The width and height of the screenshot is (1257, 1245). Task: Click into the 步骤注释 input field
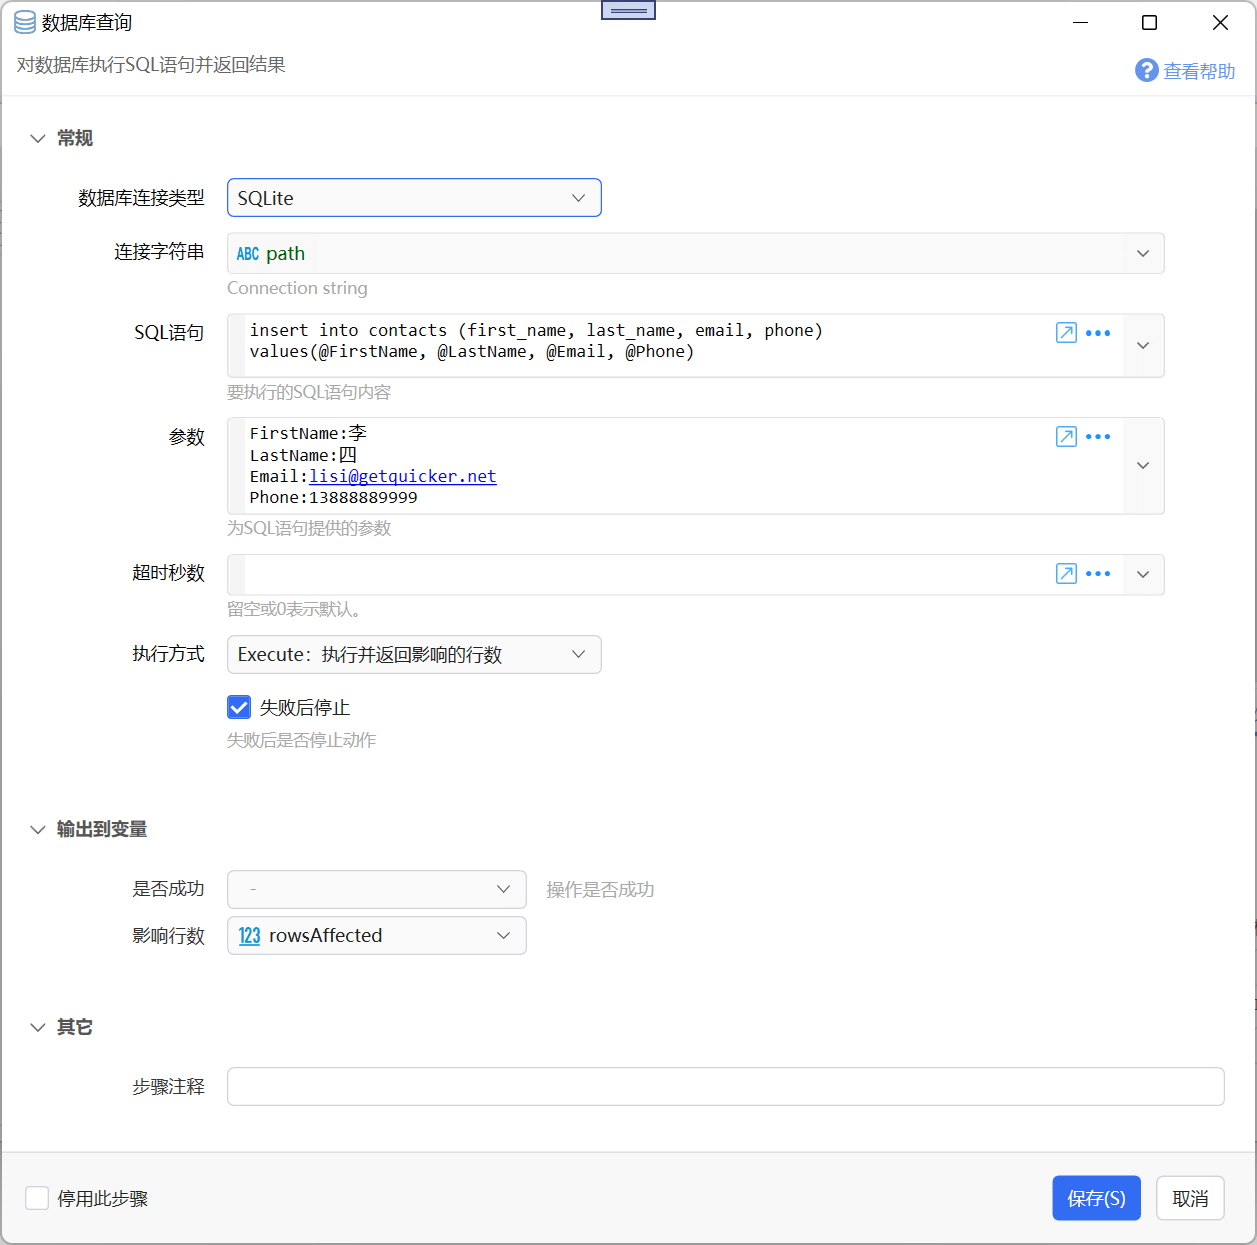coord(726,1086)
